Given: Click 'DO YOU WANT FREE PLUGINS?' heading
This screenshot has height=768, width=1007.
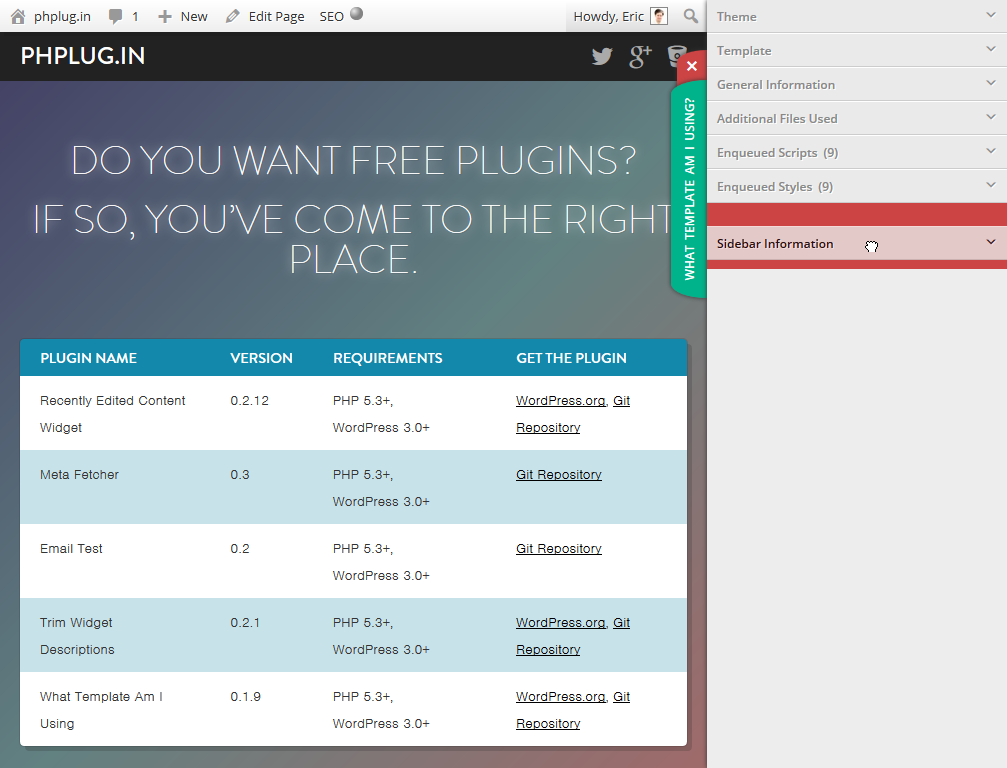Looking at the screenshot, I should click(354, 160).
